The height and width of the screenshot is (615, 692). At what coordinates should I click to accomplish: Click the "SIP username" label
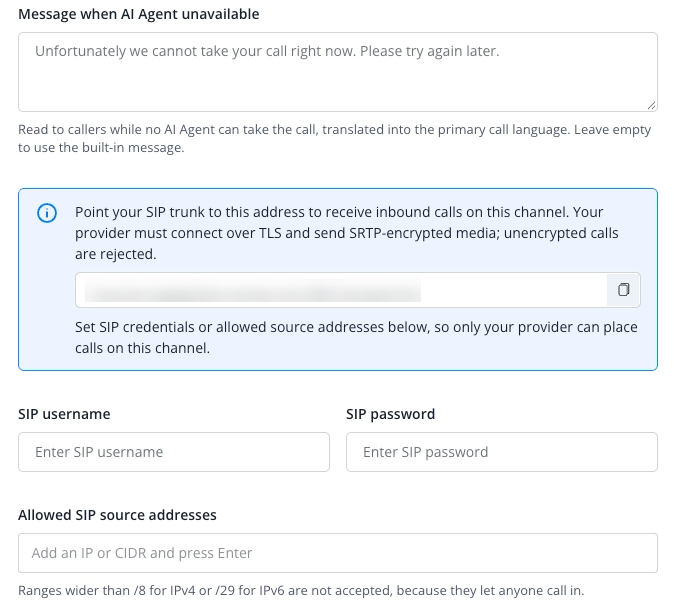[64, 414]
